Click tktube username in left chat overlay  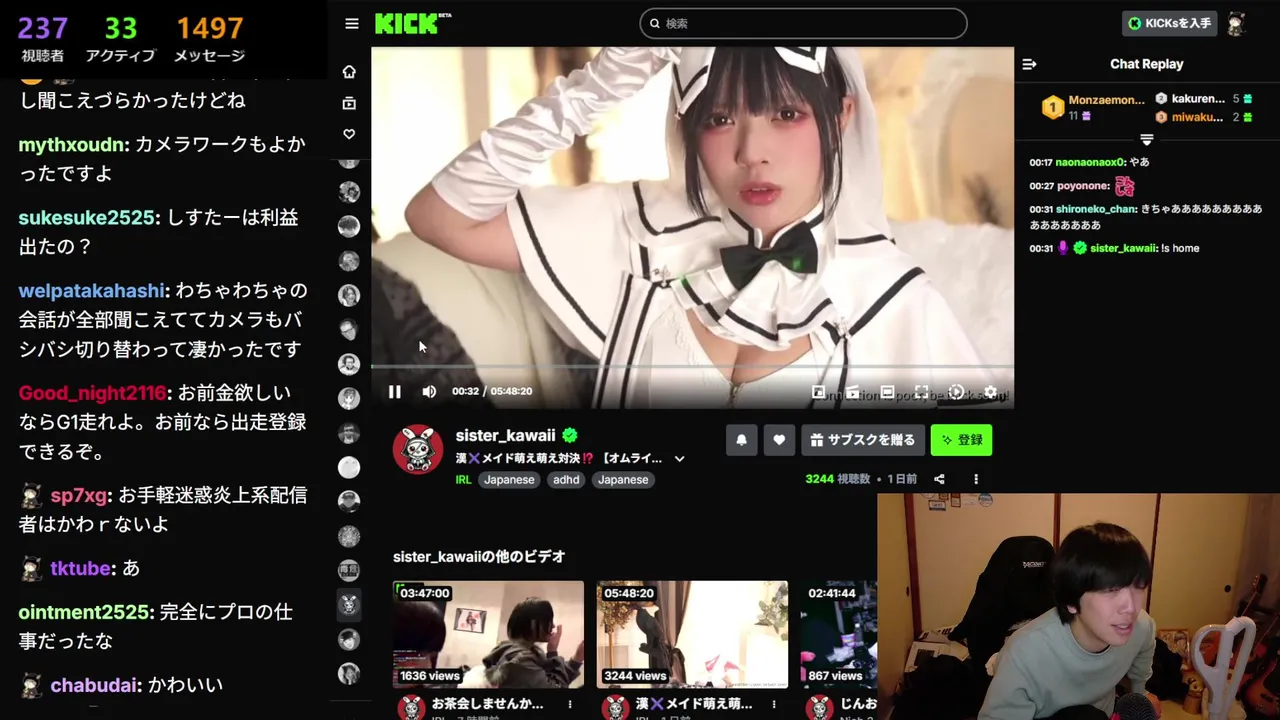coord(81,568)
